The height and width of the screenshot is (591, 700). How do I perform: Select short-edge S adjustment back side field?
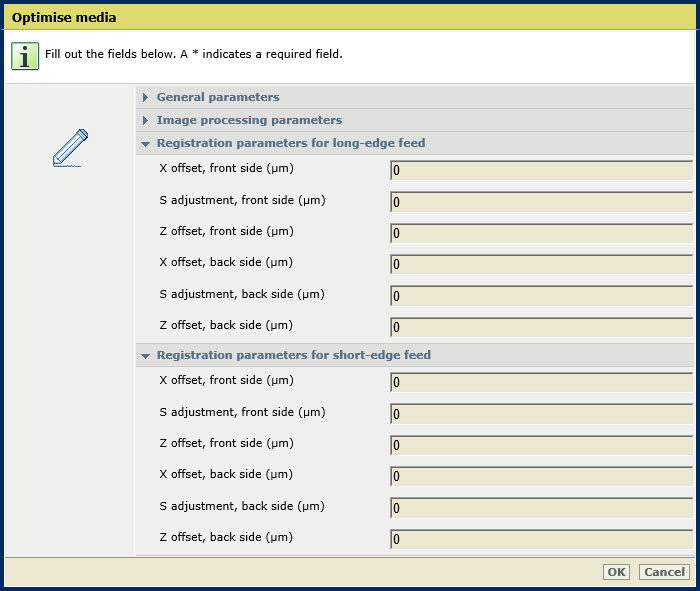click(542, 508)
